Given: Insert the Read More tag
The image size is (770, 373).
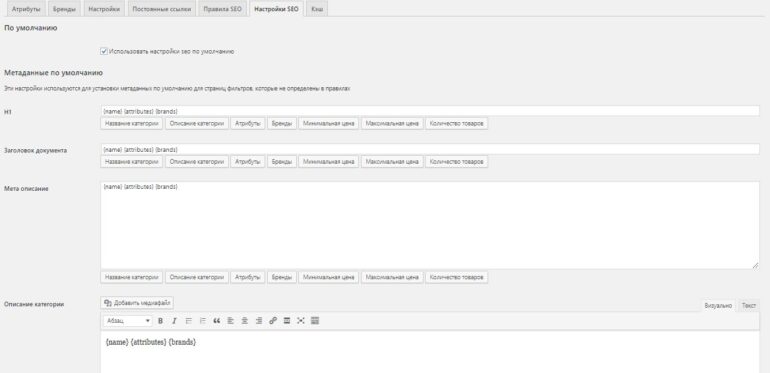Looking at the screenshot, I should (287, 321).
